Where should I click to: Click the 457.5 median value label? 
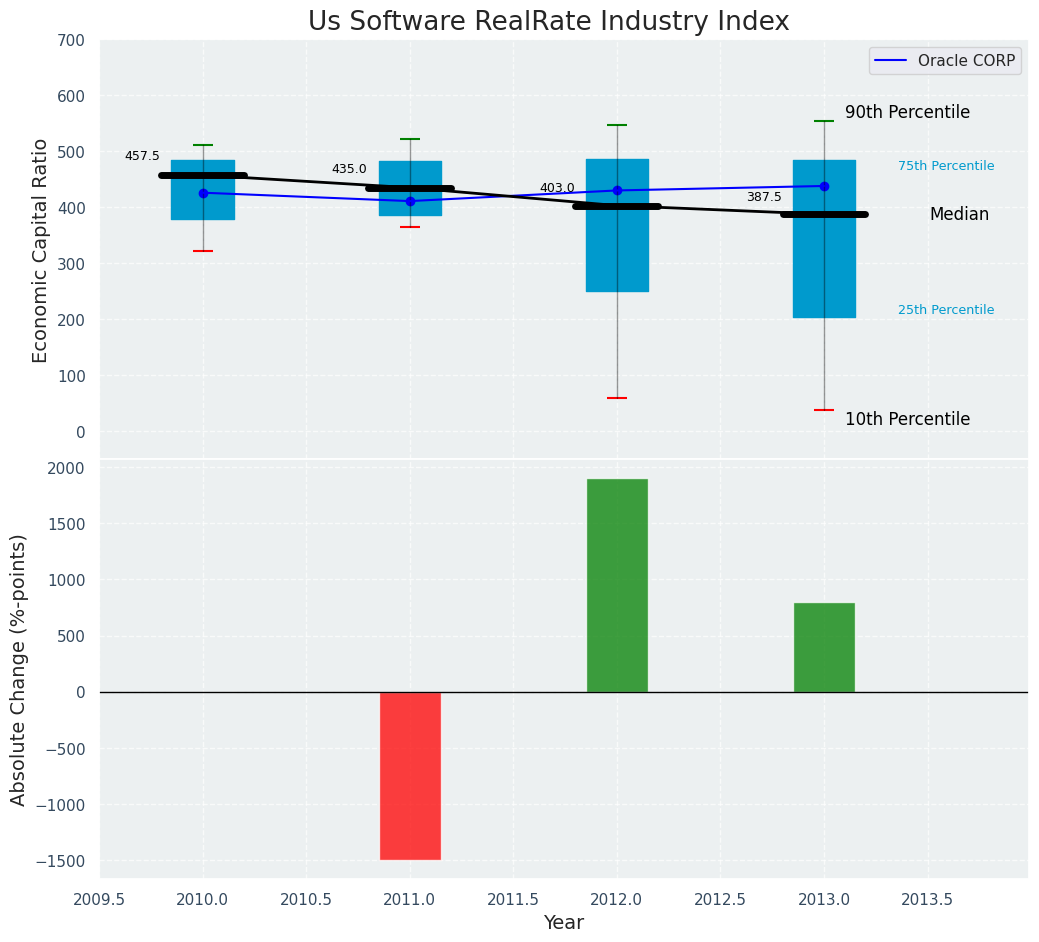pyautogui.click(x=142, y=156)
